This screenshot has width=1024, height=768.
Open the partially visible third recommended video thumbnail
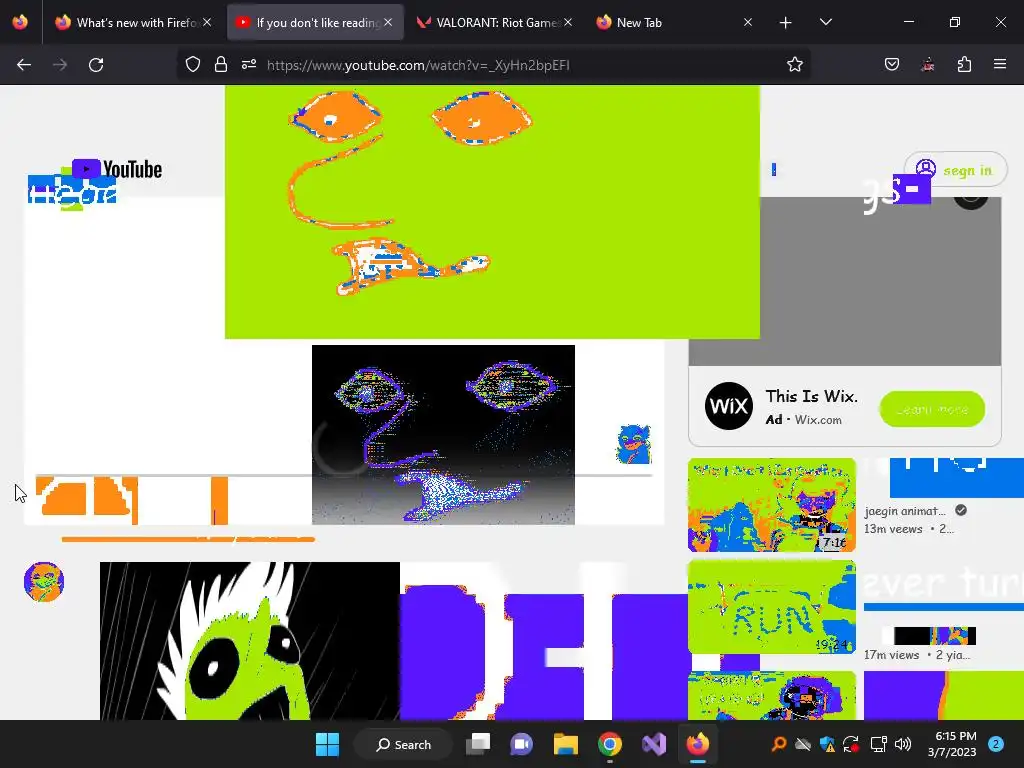[x=771, y=695]
